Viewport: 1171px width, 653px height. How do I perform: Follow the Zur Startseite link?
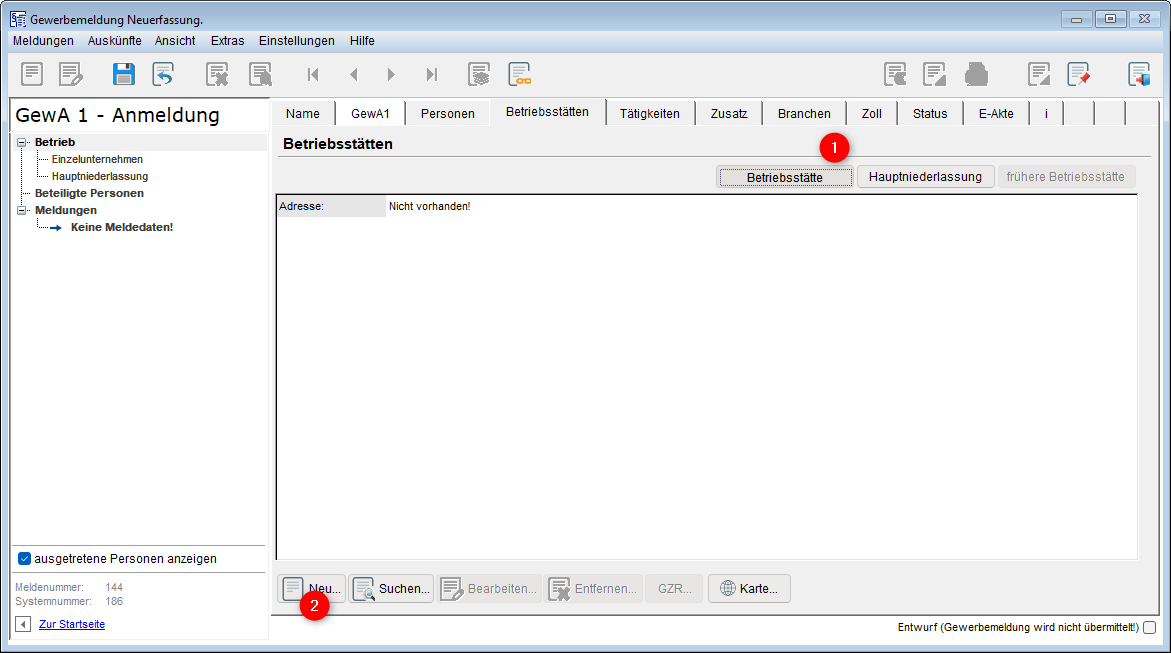tap(72, 625)
